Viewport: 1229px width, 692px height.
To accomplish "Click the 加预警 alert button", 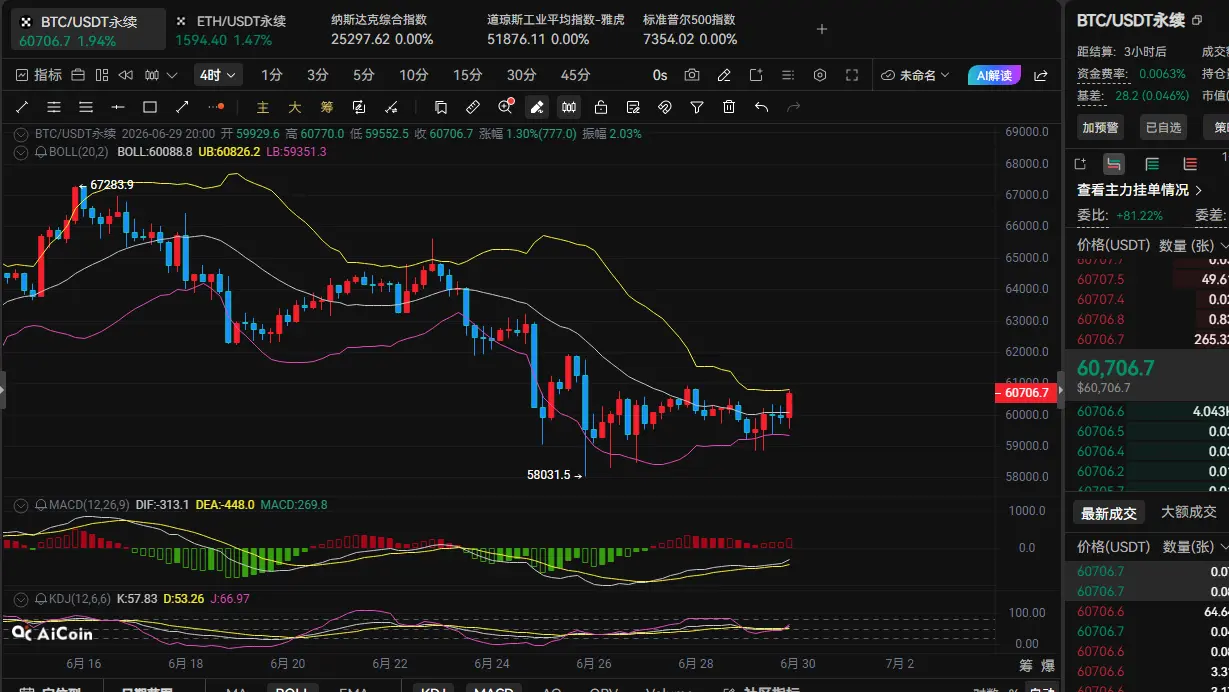I will point(1101,127).
